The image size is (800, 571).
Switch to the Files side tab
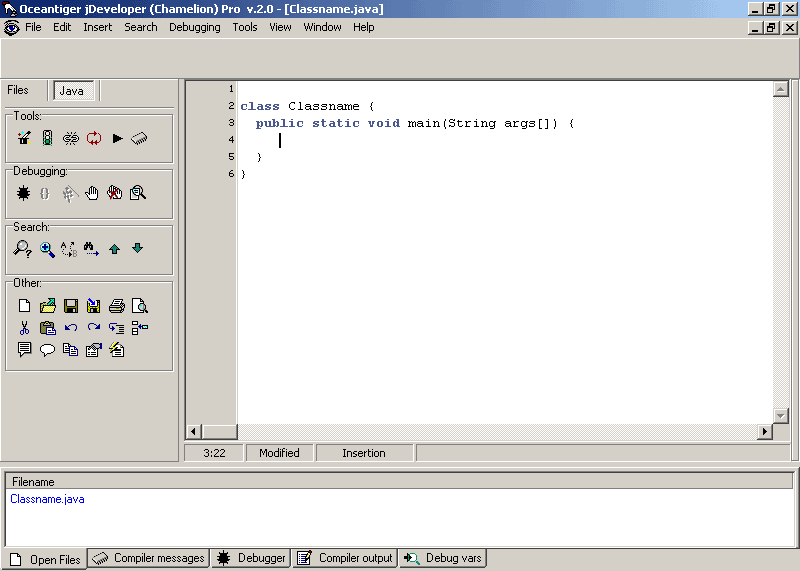point(18,90)
